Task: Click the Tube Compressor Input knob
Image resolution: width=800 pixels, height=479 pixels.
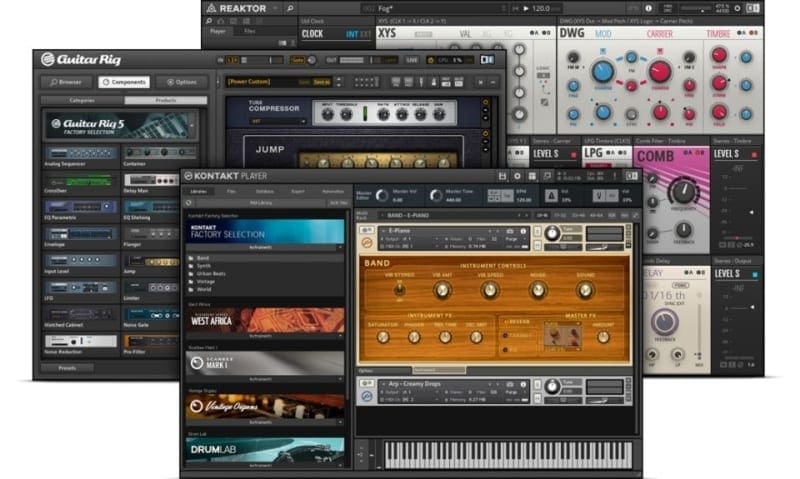Action: (x=327, y=115)
